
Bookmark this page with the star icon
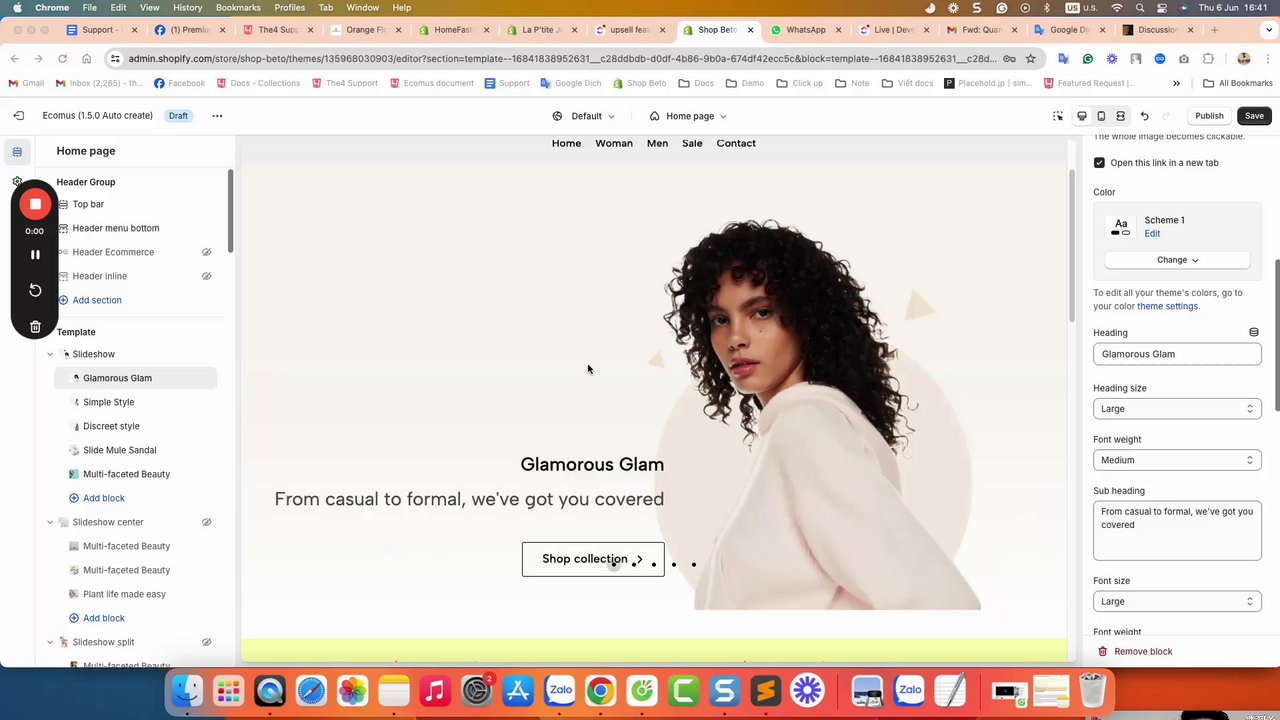tap(1030, 58)
